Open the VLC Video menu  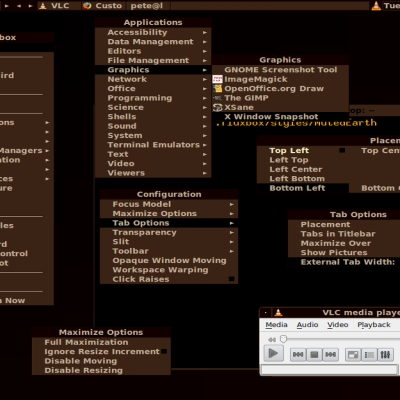[338, 325]
